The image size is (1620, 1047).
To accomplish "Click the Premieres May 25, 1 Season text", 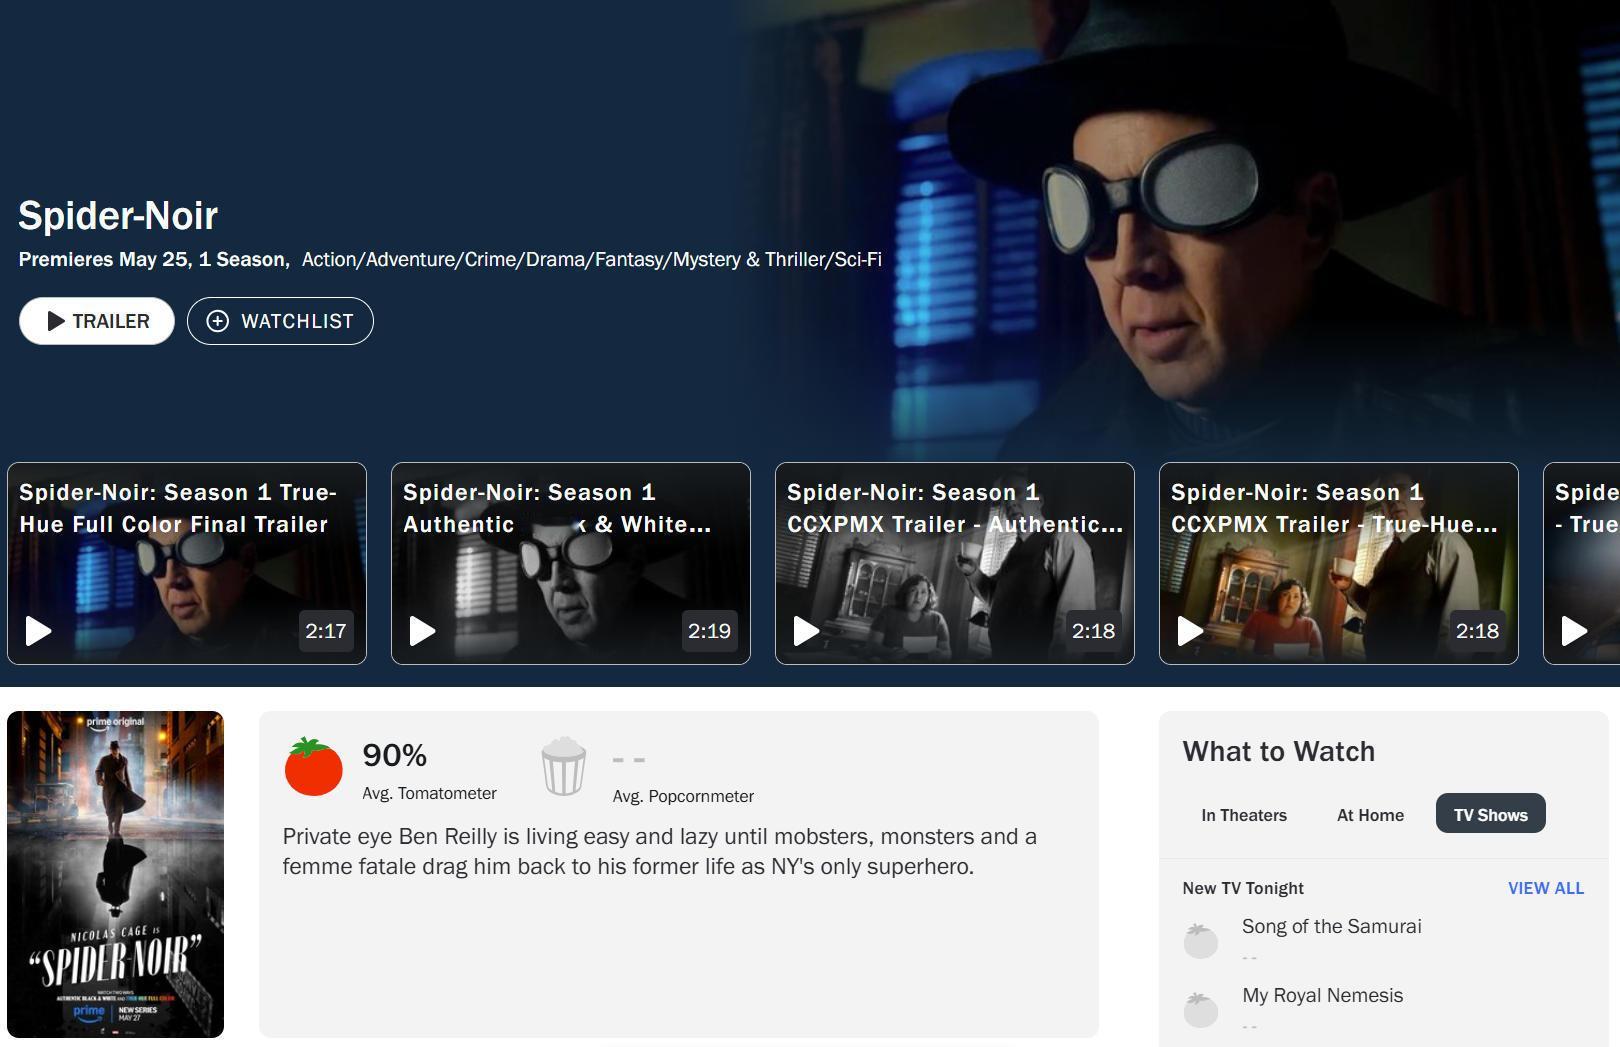I will click(154, 260).
